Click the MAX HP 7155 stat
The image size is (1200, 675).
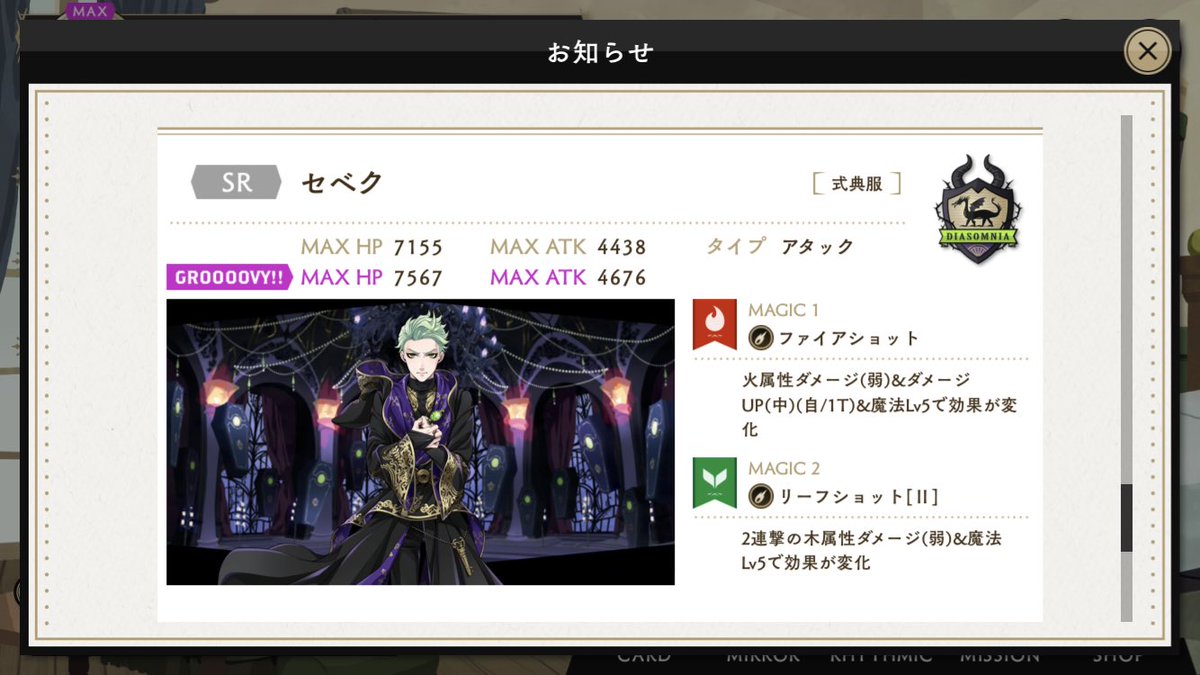(x=372, y=247)
